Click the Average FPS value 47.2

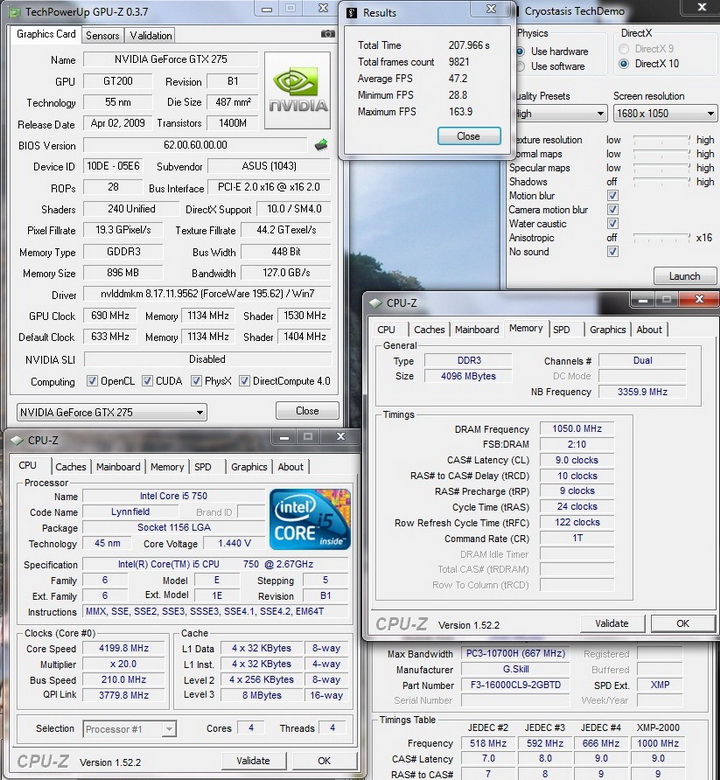click(458, 79)
